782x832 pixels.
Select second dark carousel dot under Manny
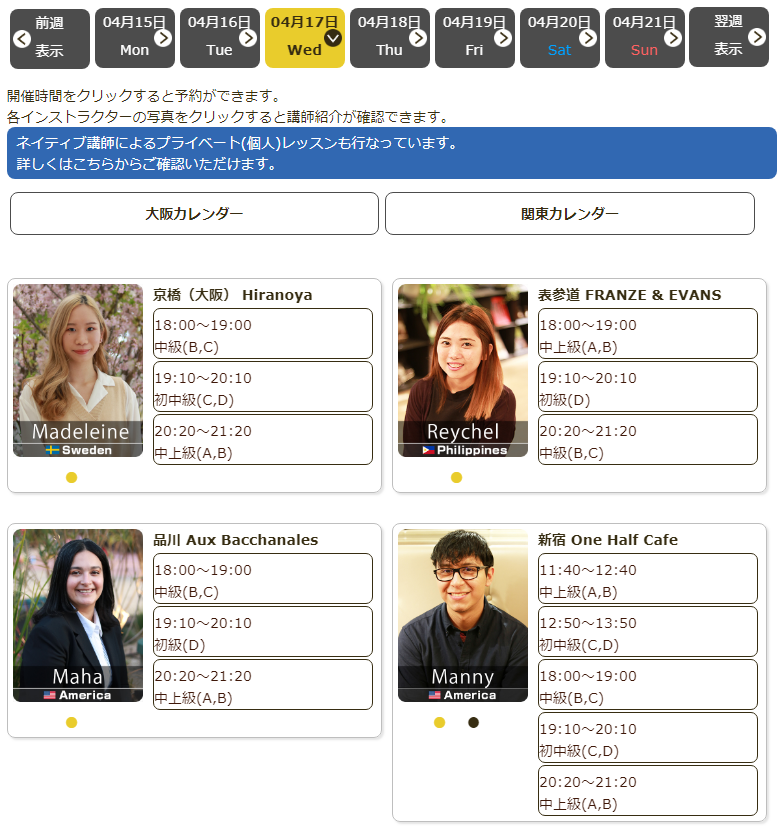[x=474, y=722]
